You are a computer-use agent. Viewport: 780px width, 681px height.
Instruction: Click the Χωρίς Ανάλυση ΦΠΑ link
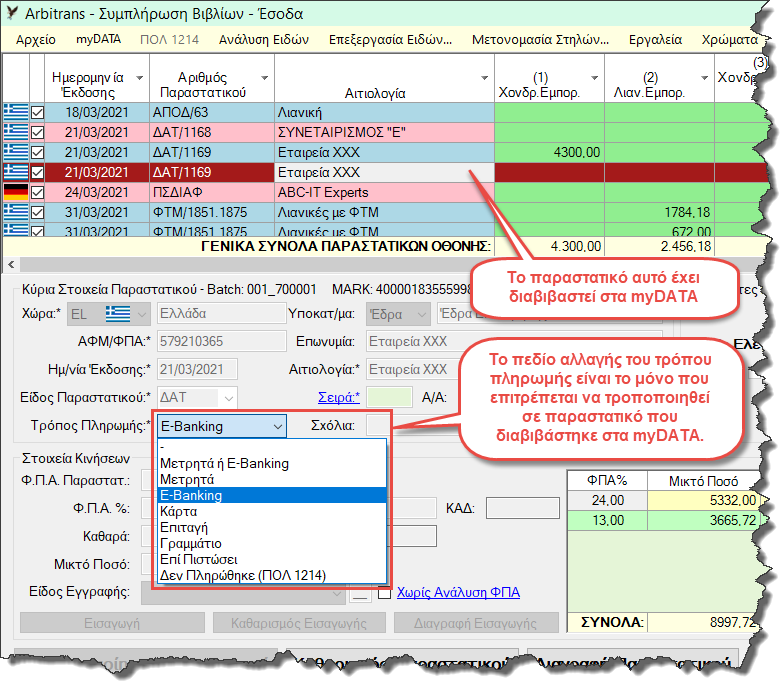point(458,592)
